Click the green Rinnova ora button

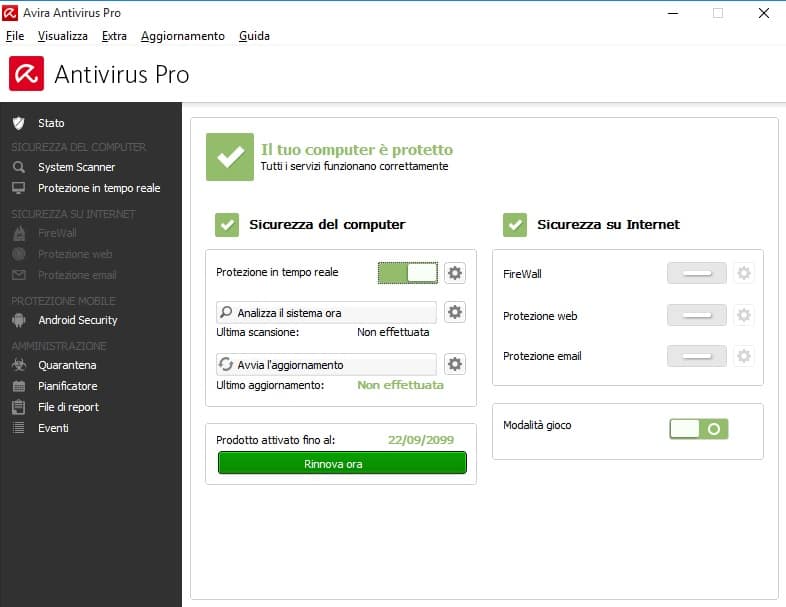[342, 463]
